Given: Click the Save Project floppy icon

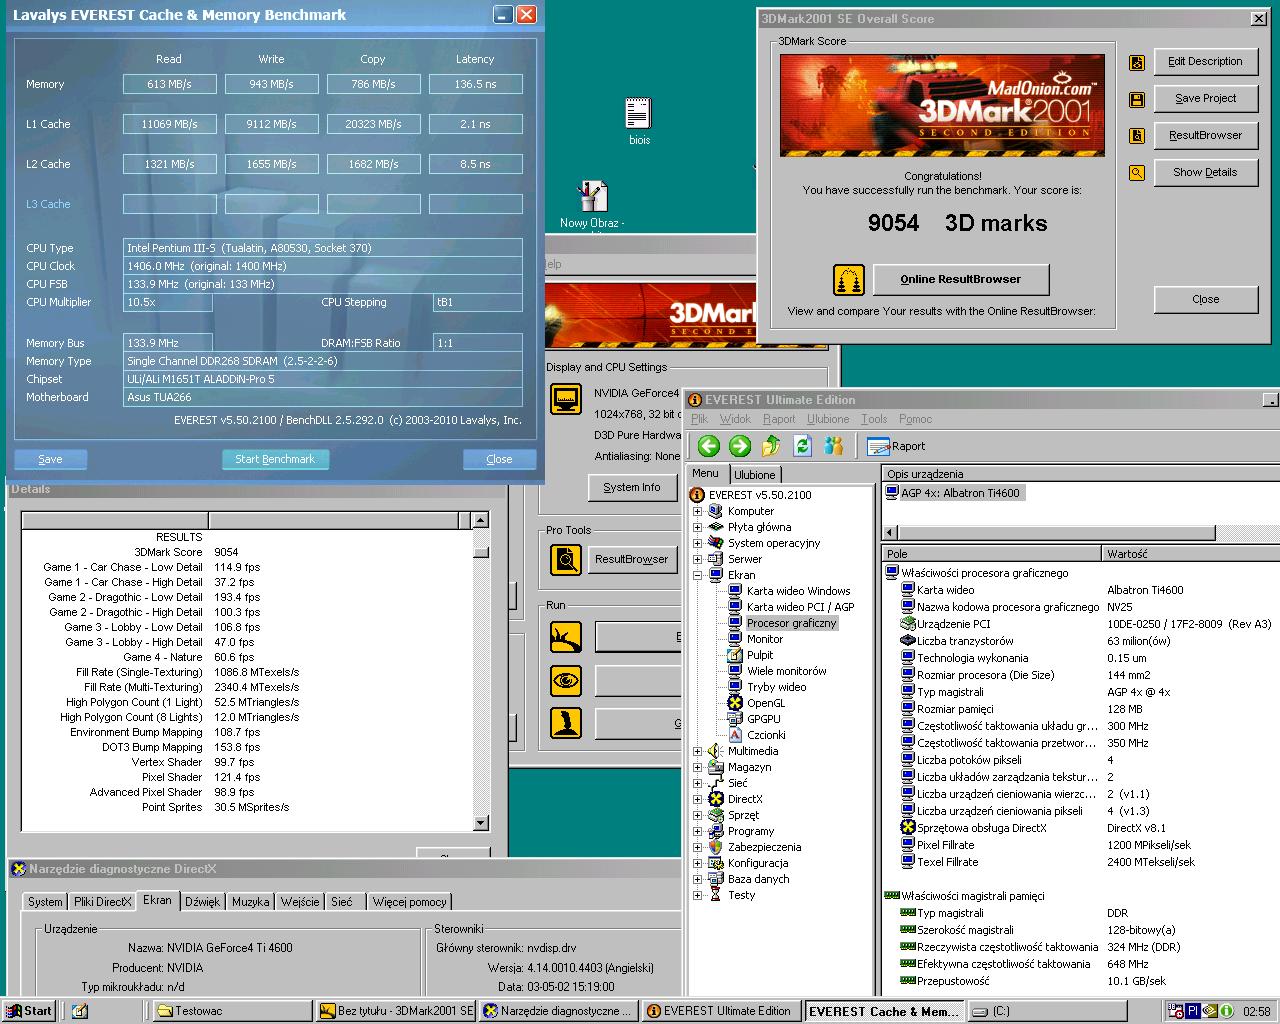Looking at the screenshot, I should click(1137, 99).
